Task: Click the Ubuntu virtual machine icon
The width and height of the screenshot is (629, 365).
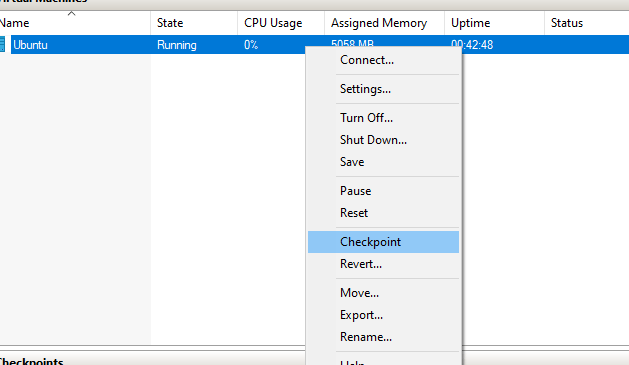Action: coord(2,44)
